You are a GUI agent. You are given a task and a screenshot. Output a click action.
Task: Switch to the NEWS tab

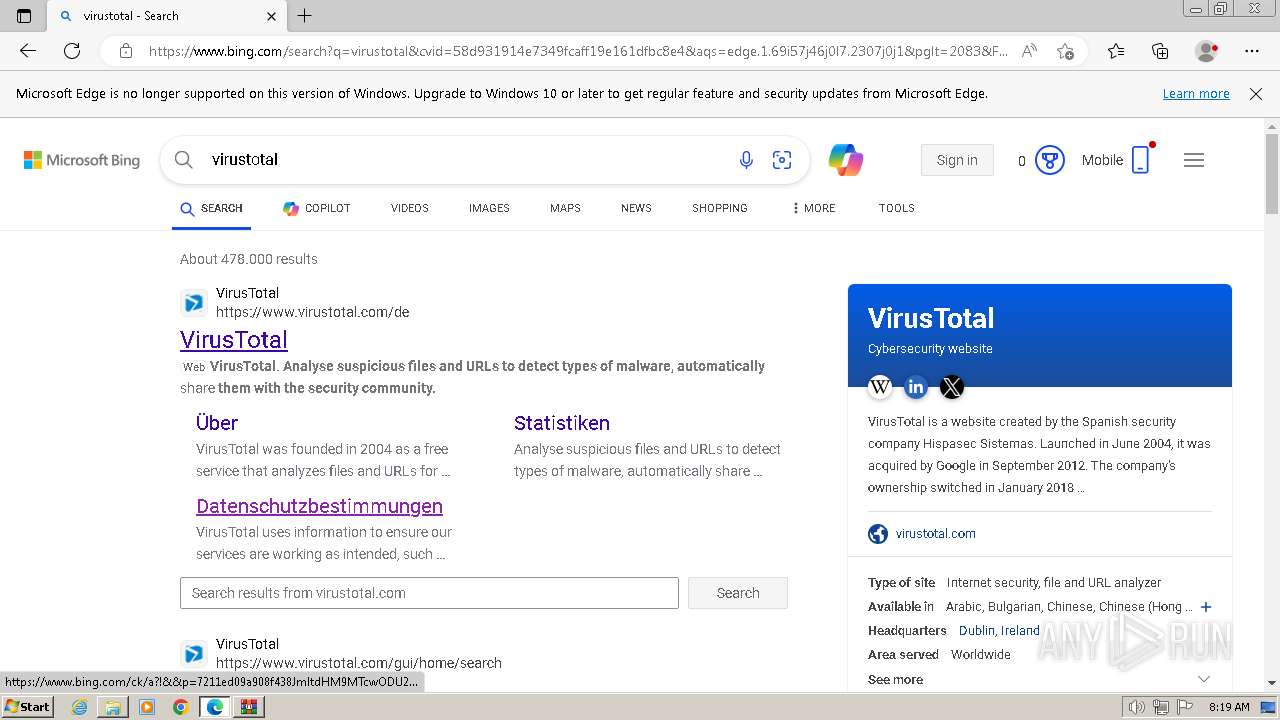click(636, 209)
